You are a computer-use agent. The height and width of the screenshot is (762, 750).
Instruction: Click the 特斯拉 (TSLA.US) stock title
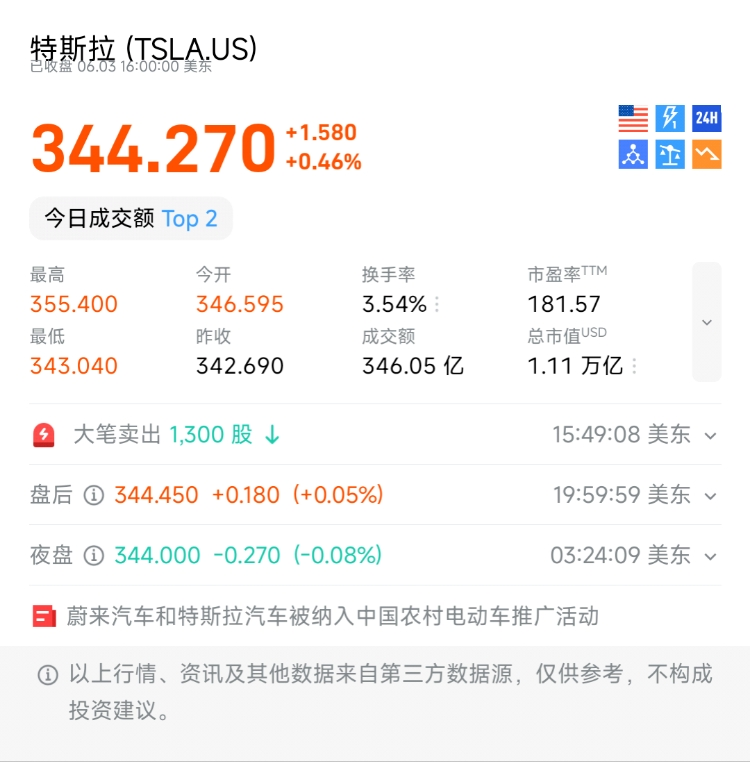tap(144, 48)
